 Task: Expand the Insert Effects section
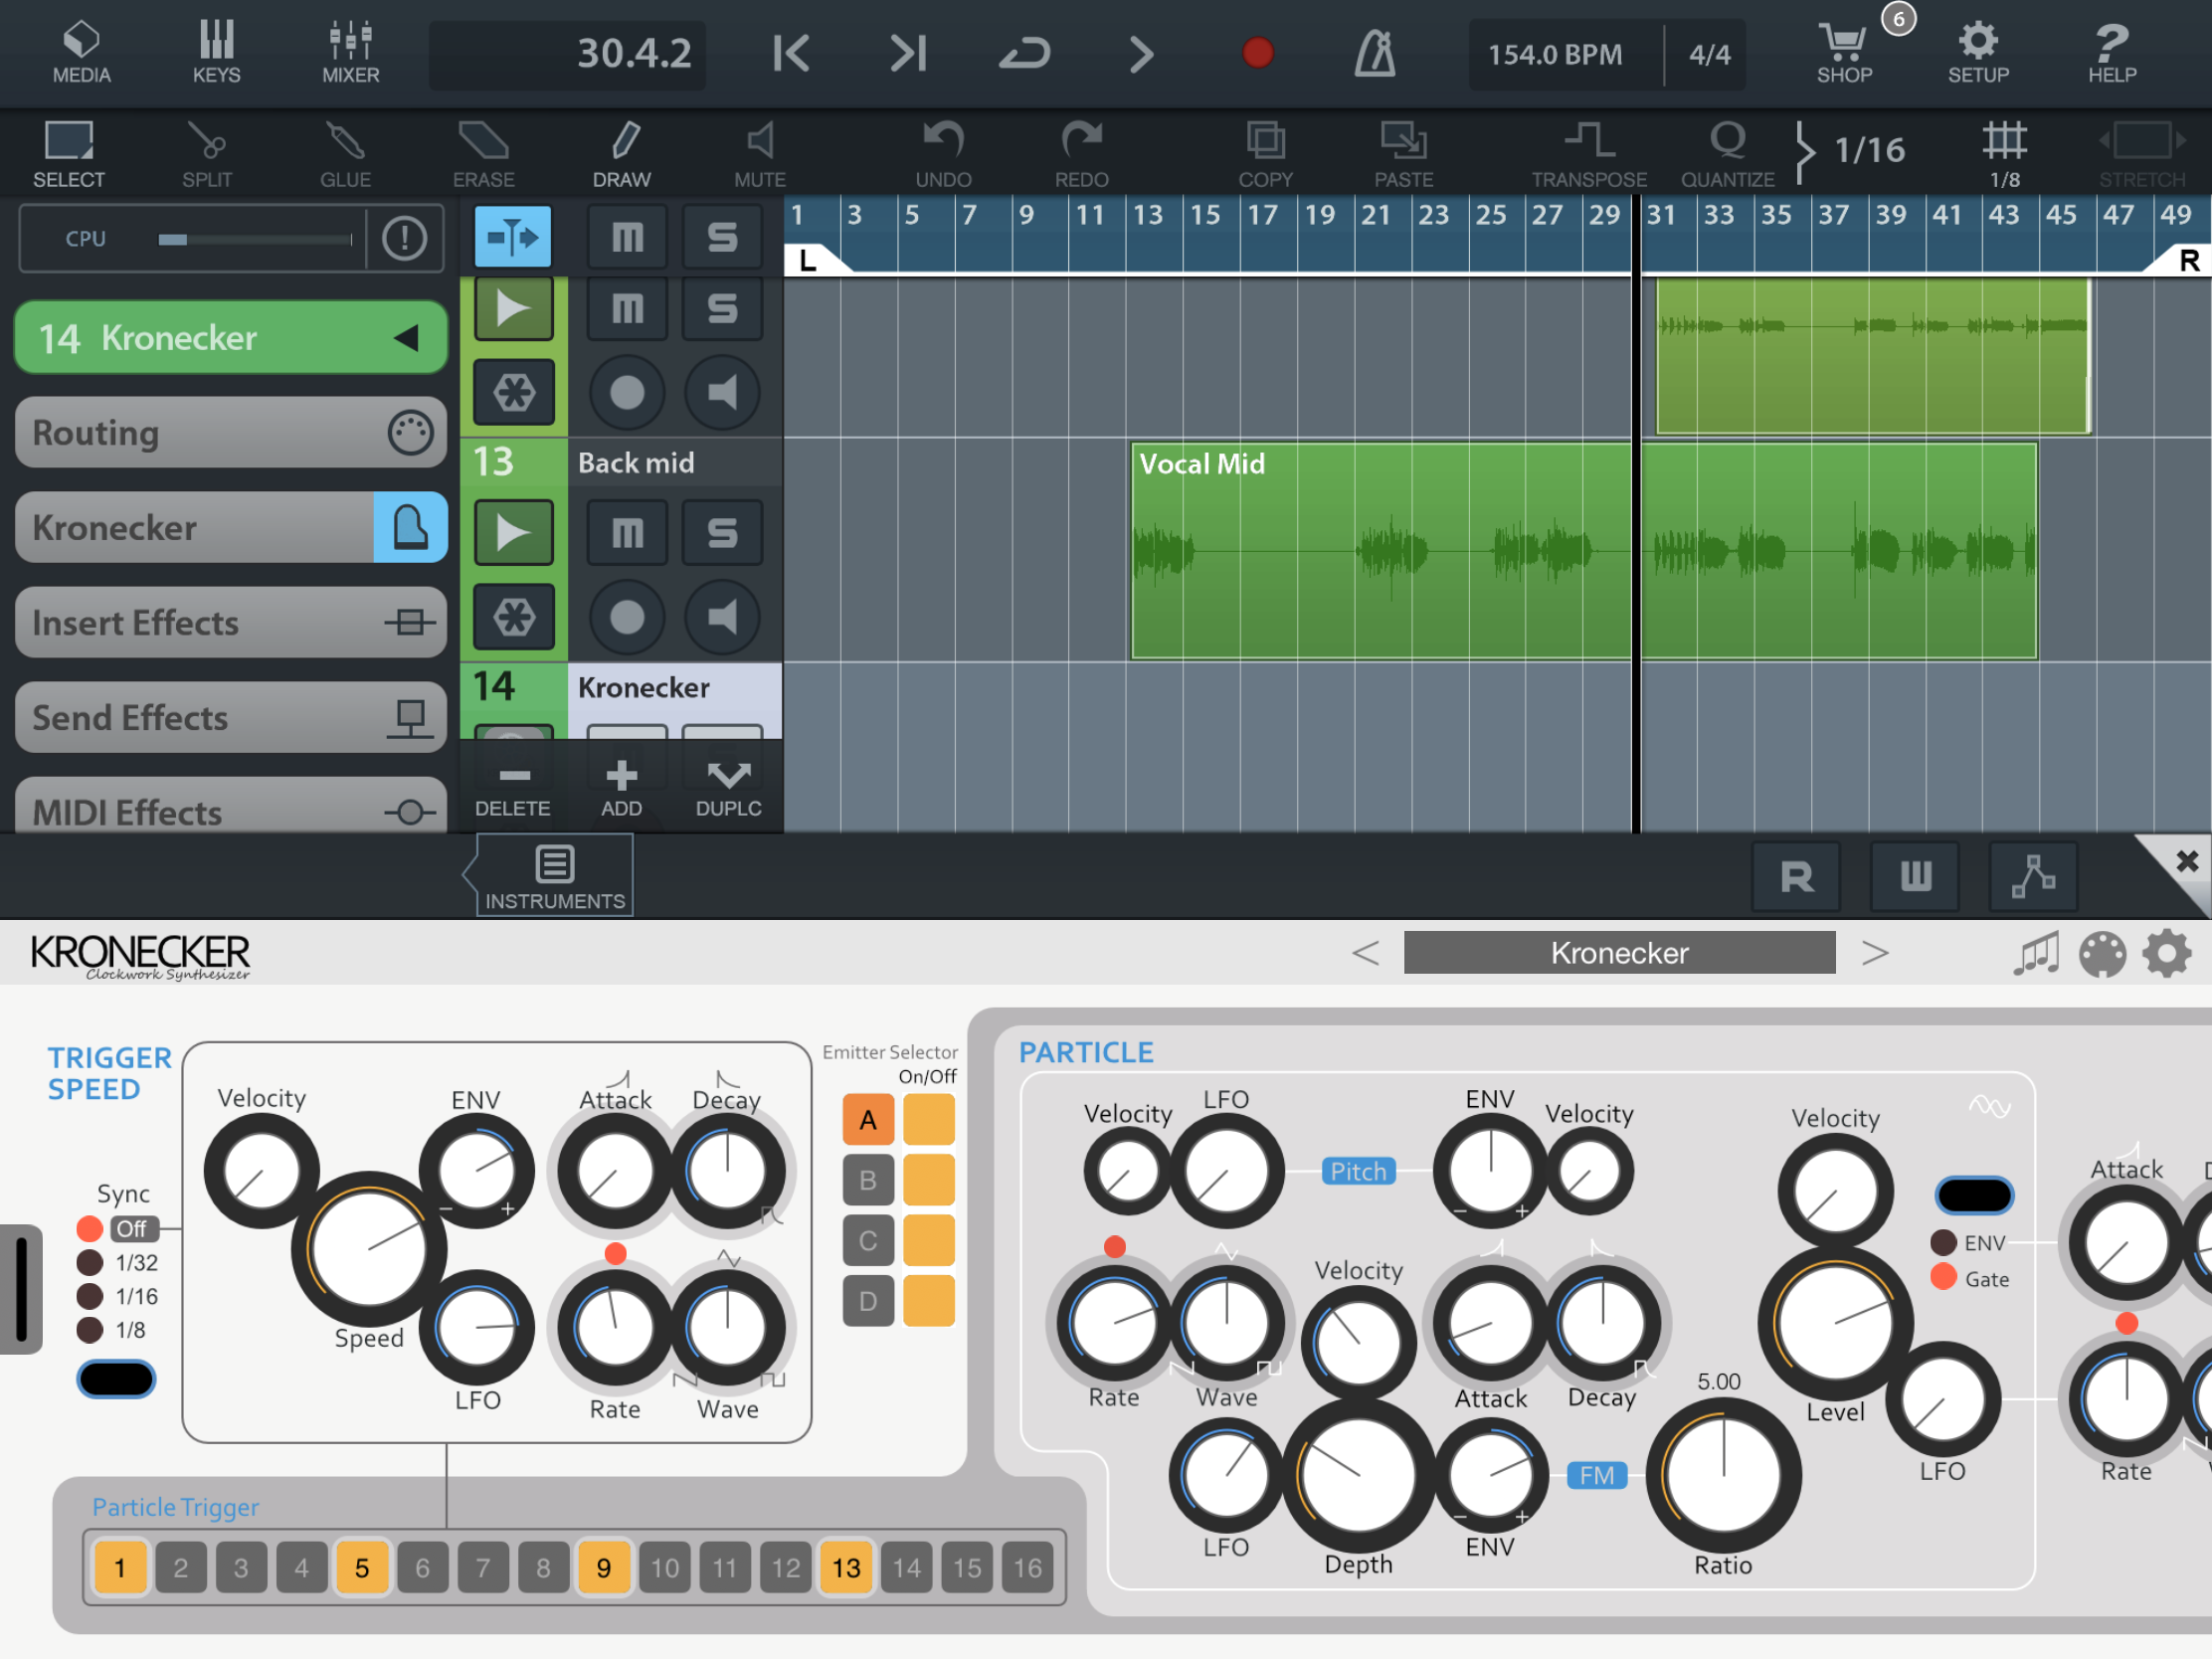231,623
